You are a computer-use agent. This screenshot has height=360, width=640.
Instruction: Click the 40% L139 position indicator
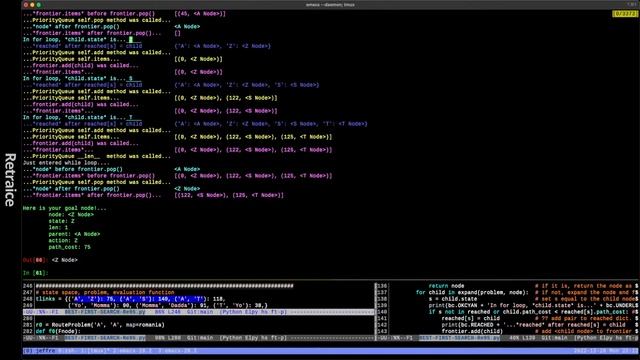[522, 338]
